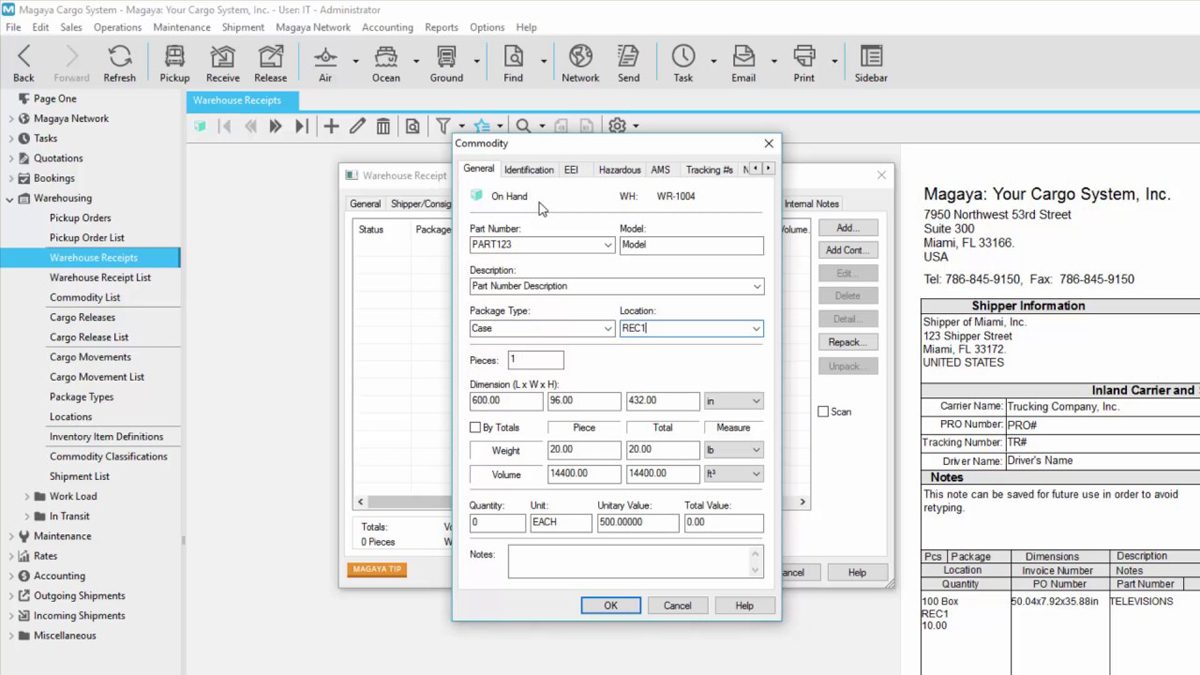Open the Receive tool
This screenshot has height=675, width=1200.
pyautogui.click(x=222, y=62)
